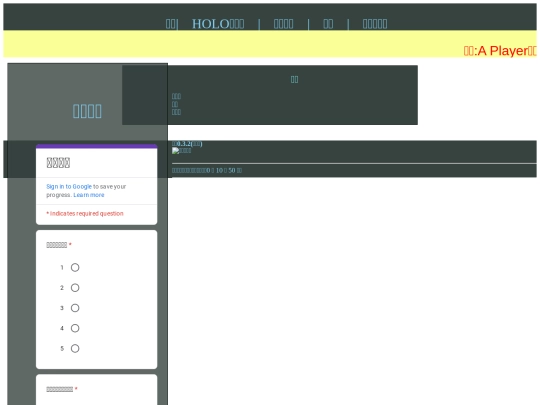Viewport: 540px width, 405px height.
Task: Click the Indicates required question note
Action: point(85,214)
